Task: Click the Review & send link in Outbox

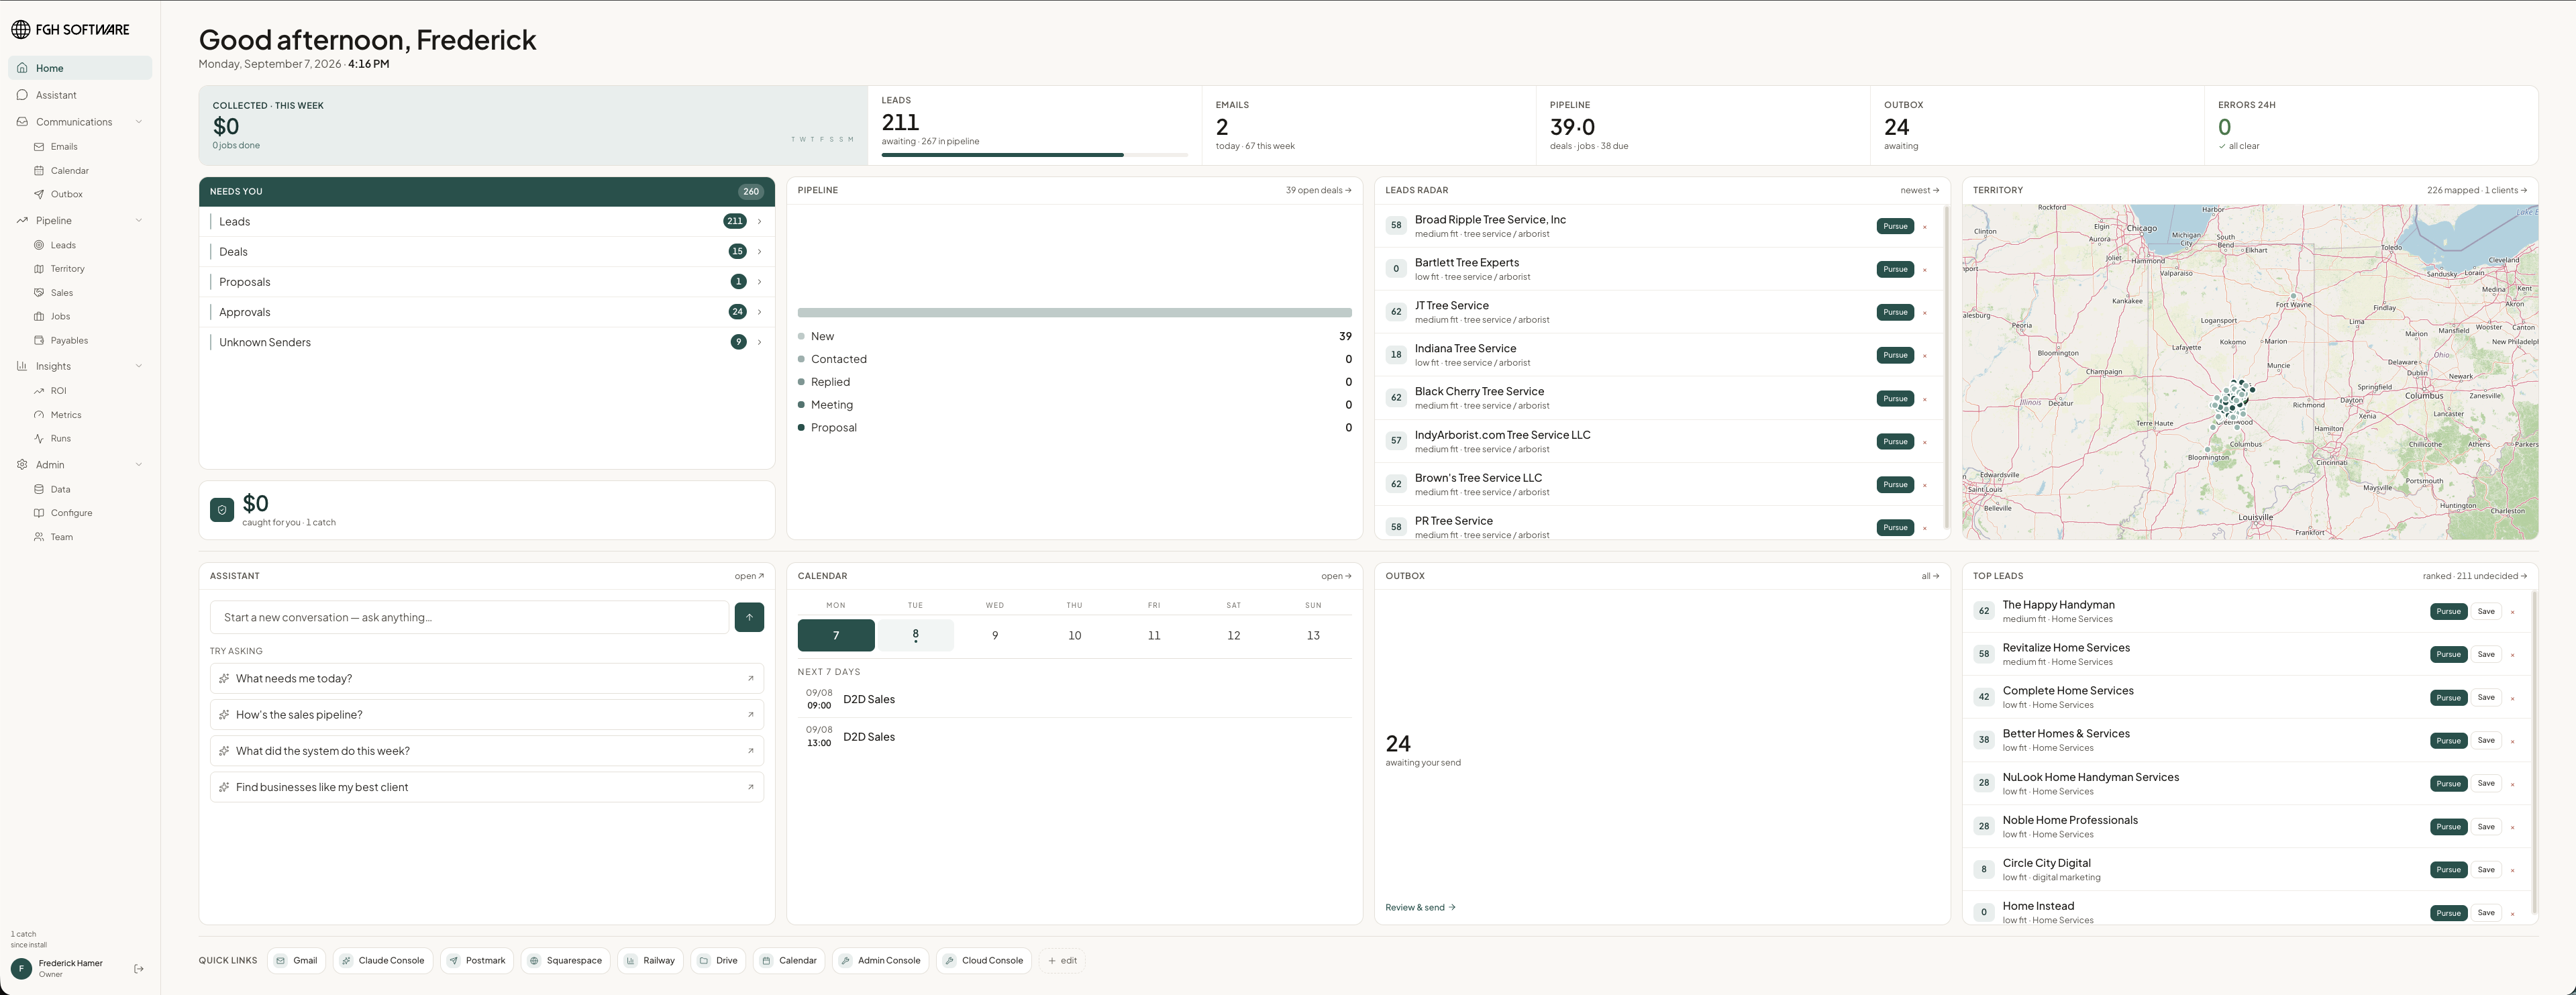Action: click(x=1420, y=908)
